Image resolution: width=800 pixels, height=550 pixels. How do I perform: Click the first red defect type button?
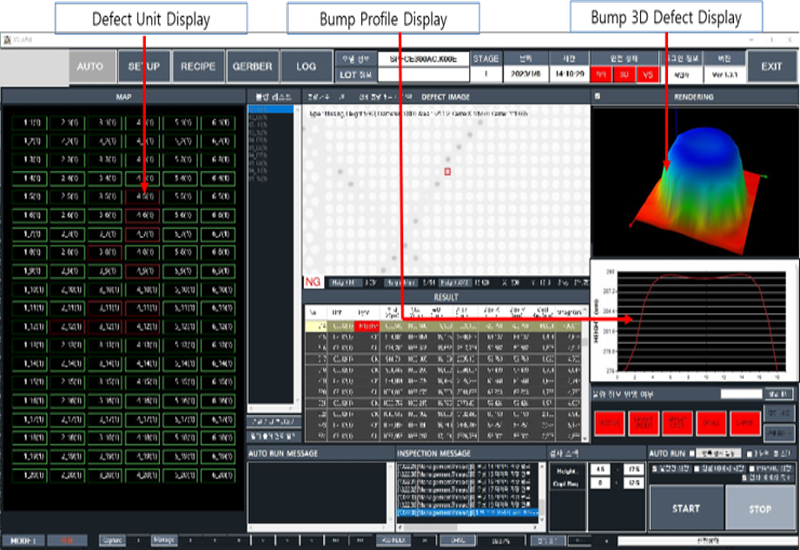coord(609,423)
